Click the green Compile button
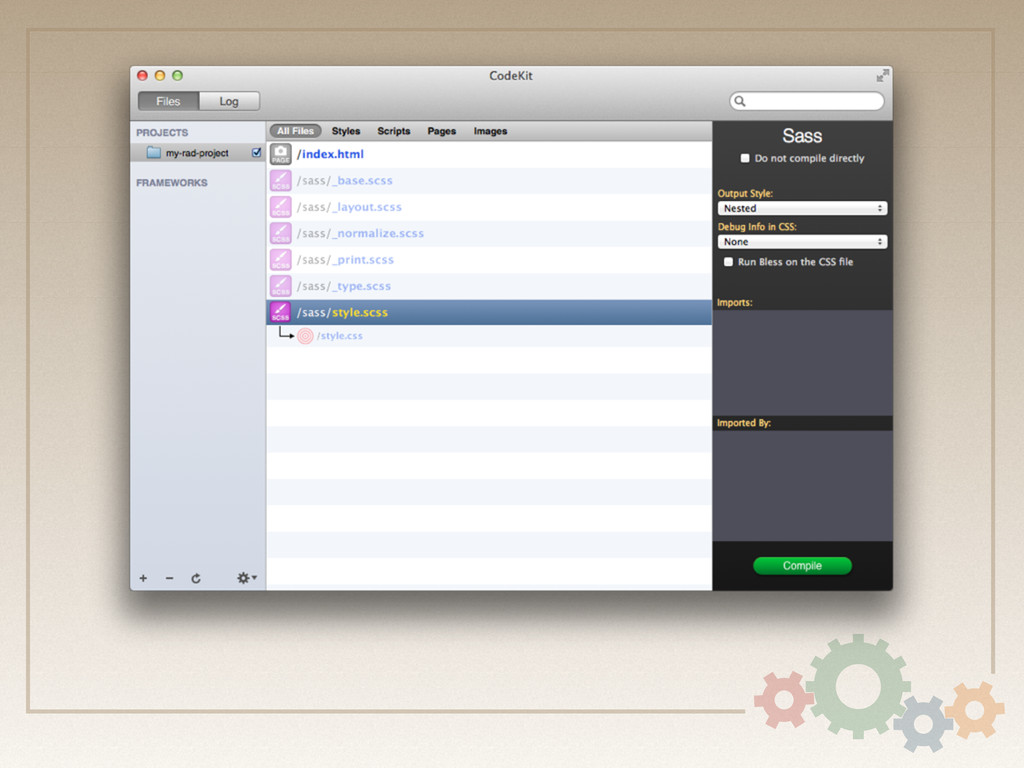 click(x=802, y=566)
